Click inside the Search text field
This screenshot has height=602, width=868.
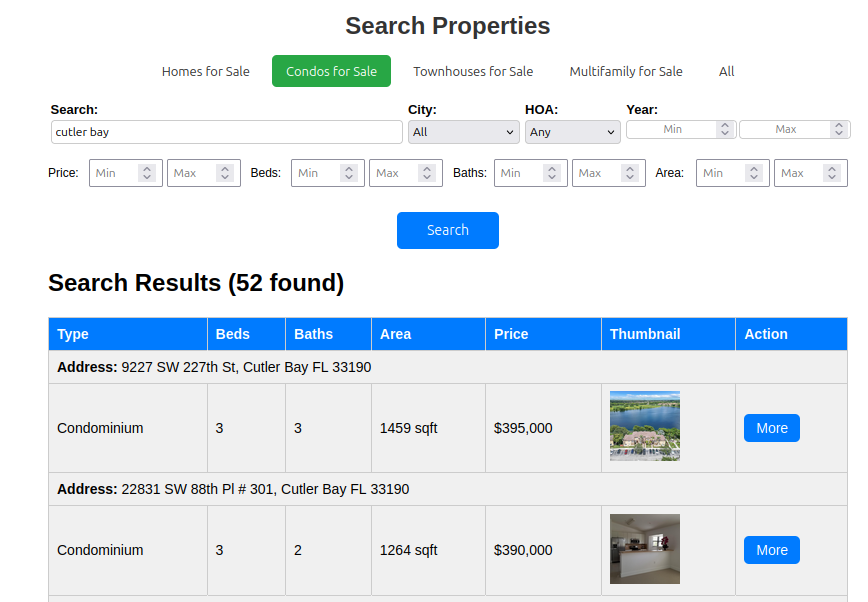point(226,131)
